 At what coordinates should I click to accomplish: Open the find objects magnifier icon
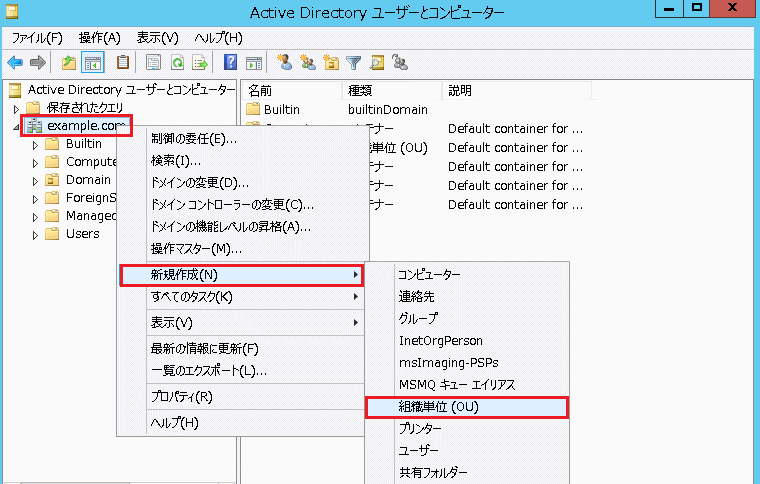click(377, 62)
